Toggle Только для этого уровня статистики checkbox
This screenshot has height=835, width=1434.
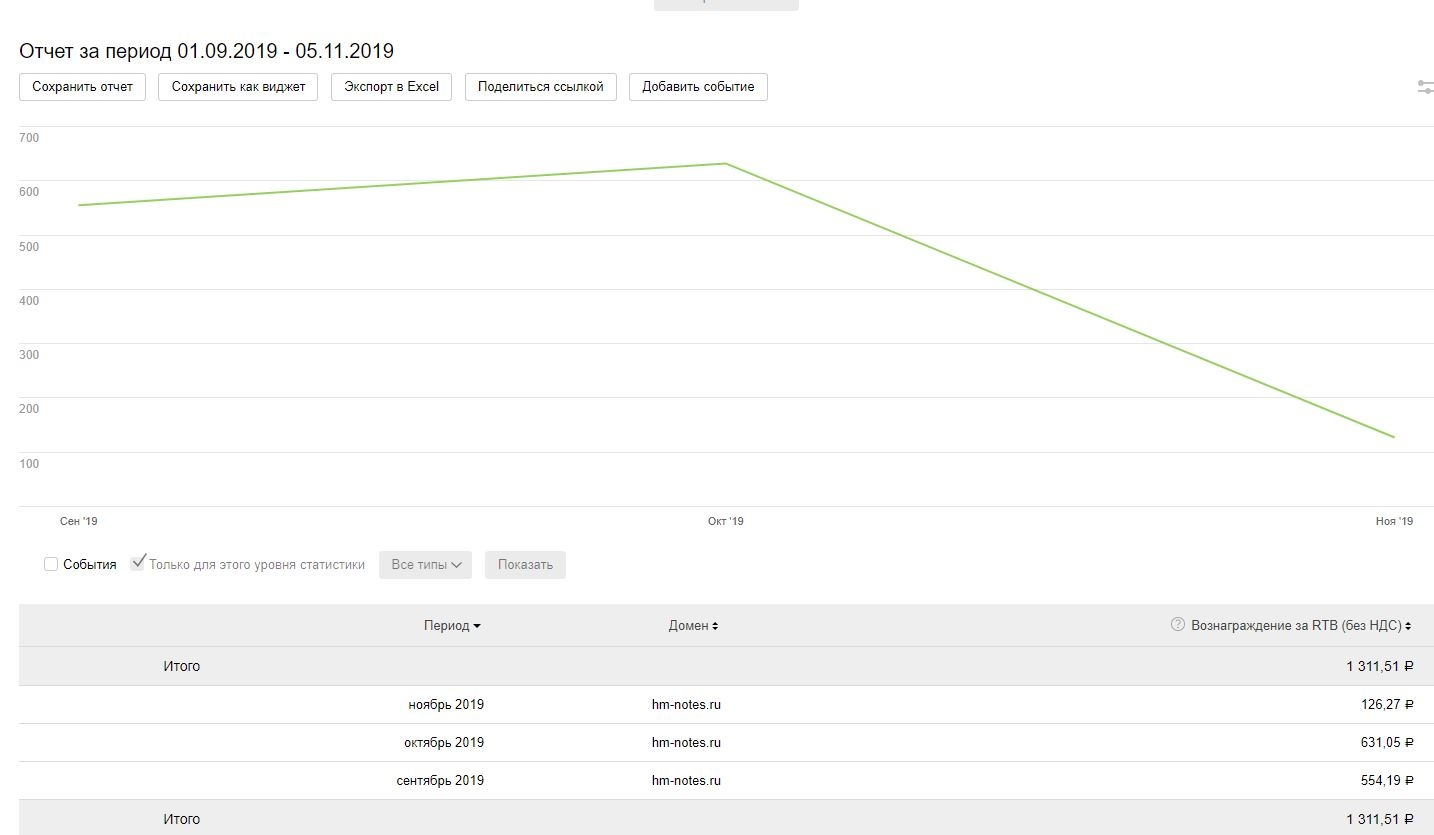coord(138,563)
